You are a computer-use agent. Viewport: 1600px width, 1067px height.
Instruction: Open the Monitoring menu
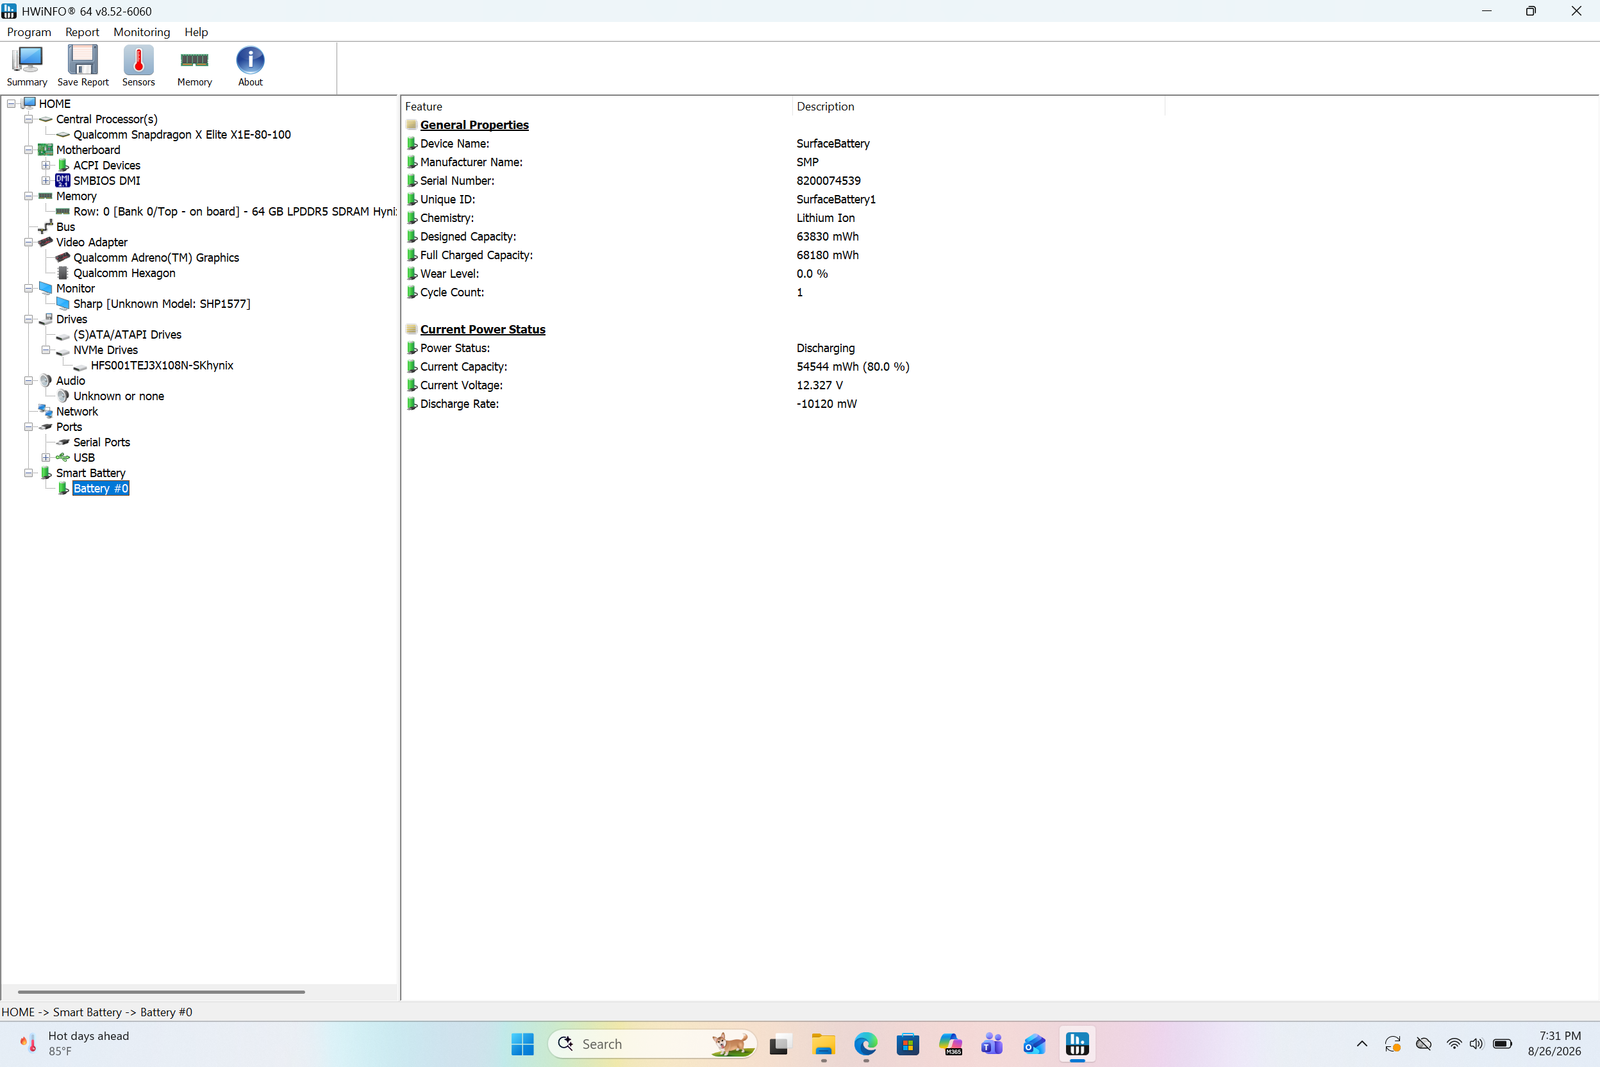click(x=142, y=32)
